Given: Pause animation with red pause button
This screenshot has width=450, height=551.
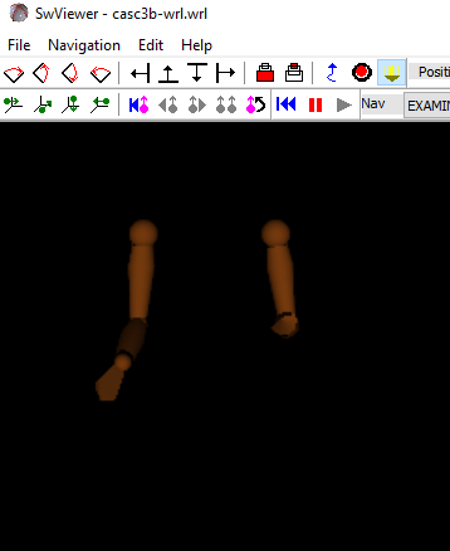Looking at the screenshot, I should click(x=315, y=105).
